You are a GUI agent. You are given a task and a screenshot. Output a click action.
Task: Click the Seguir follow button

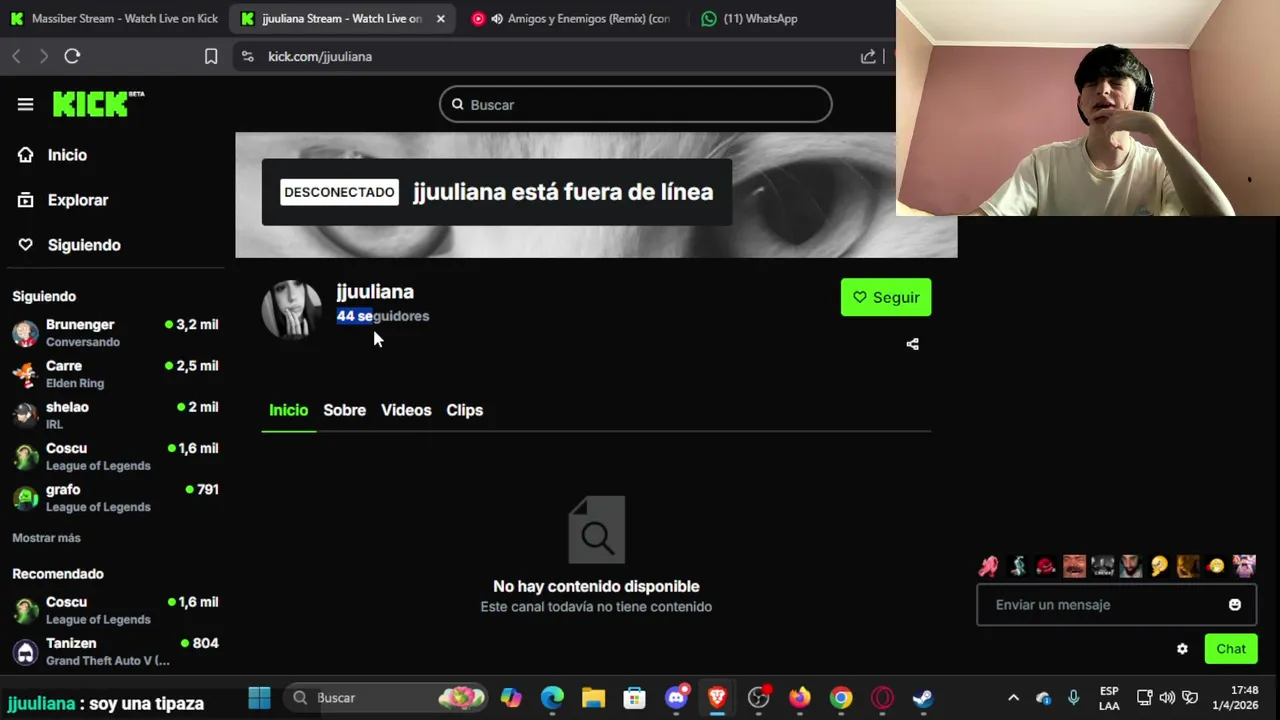[886, 297]
